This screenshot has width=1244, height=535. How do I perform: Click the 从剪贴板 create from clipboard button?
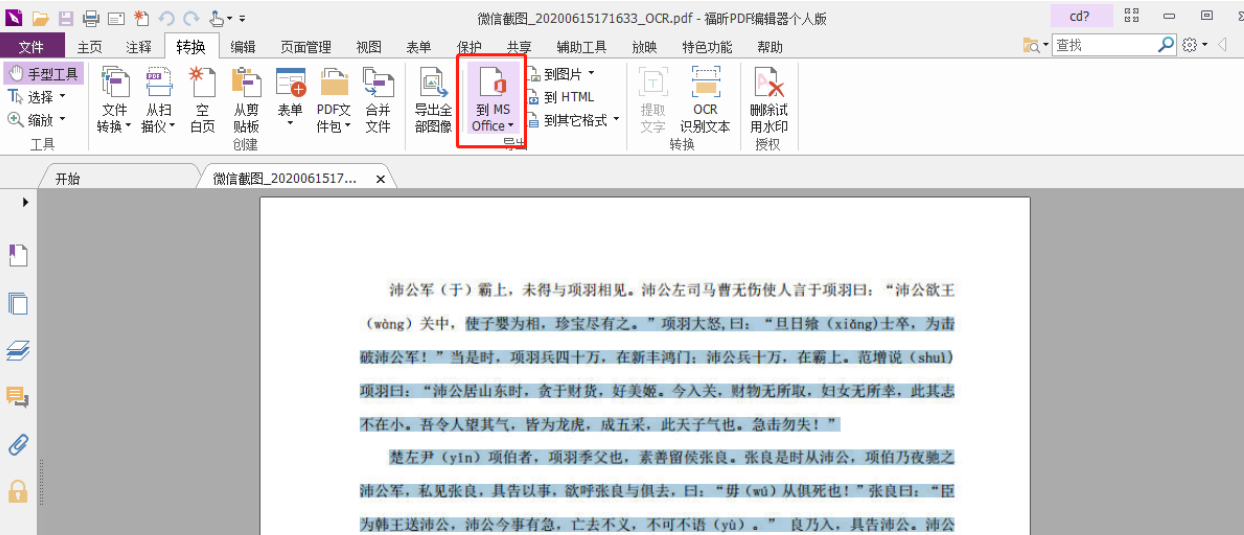click(246, 100)
